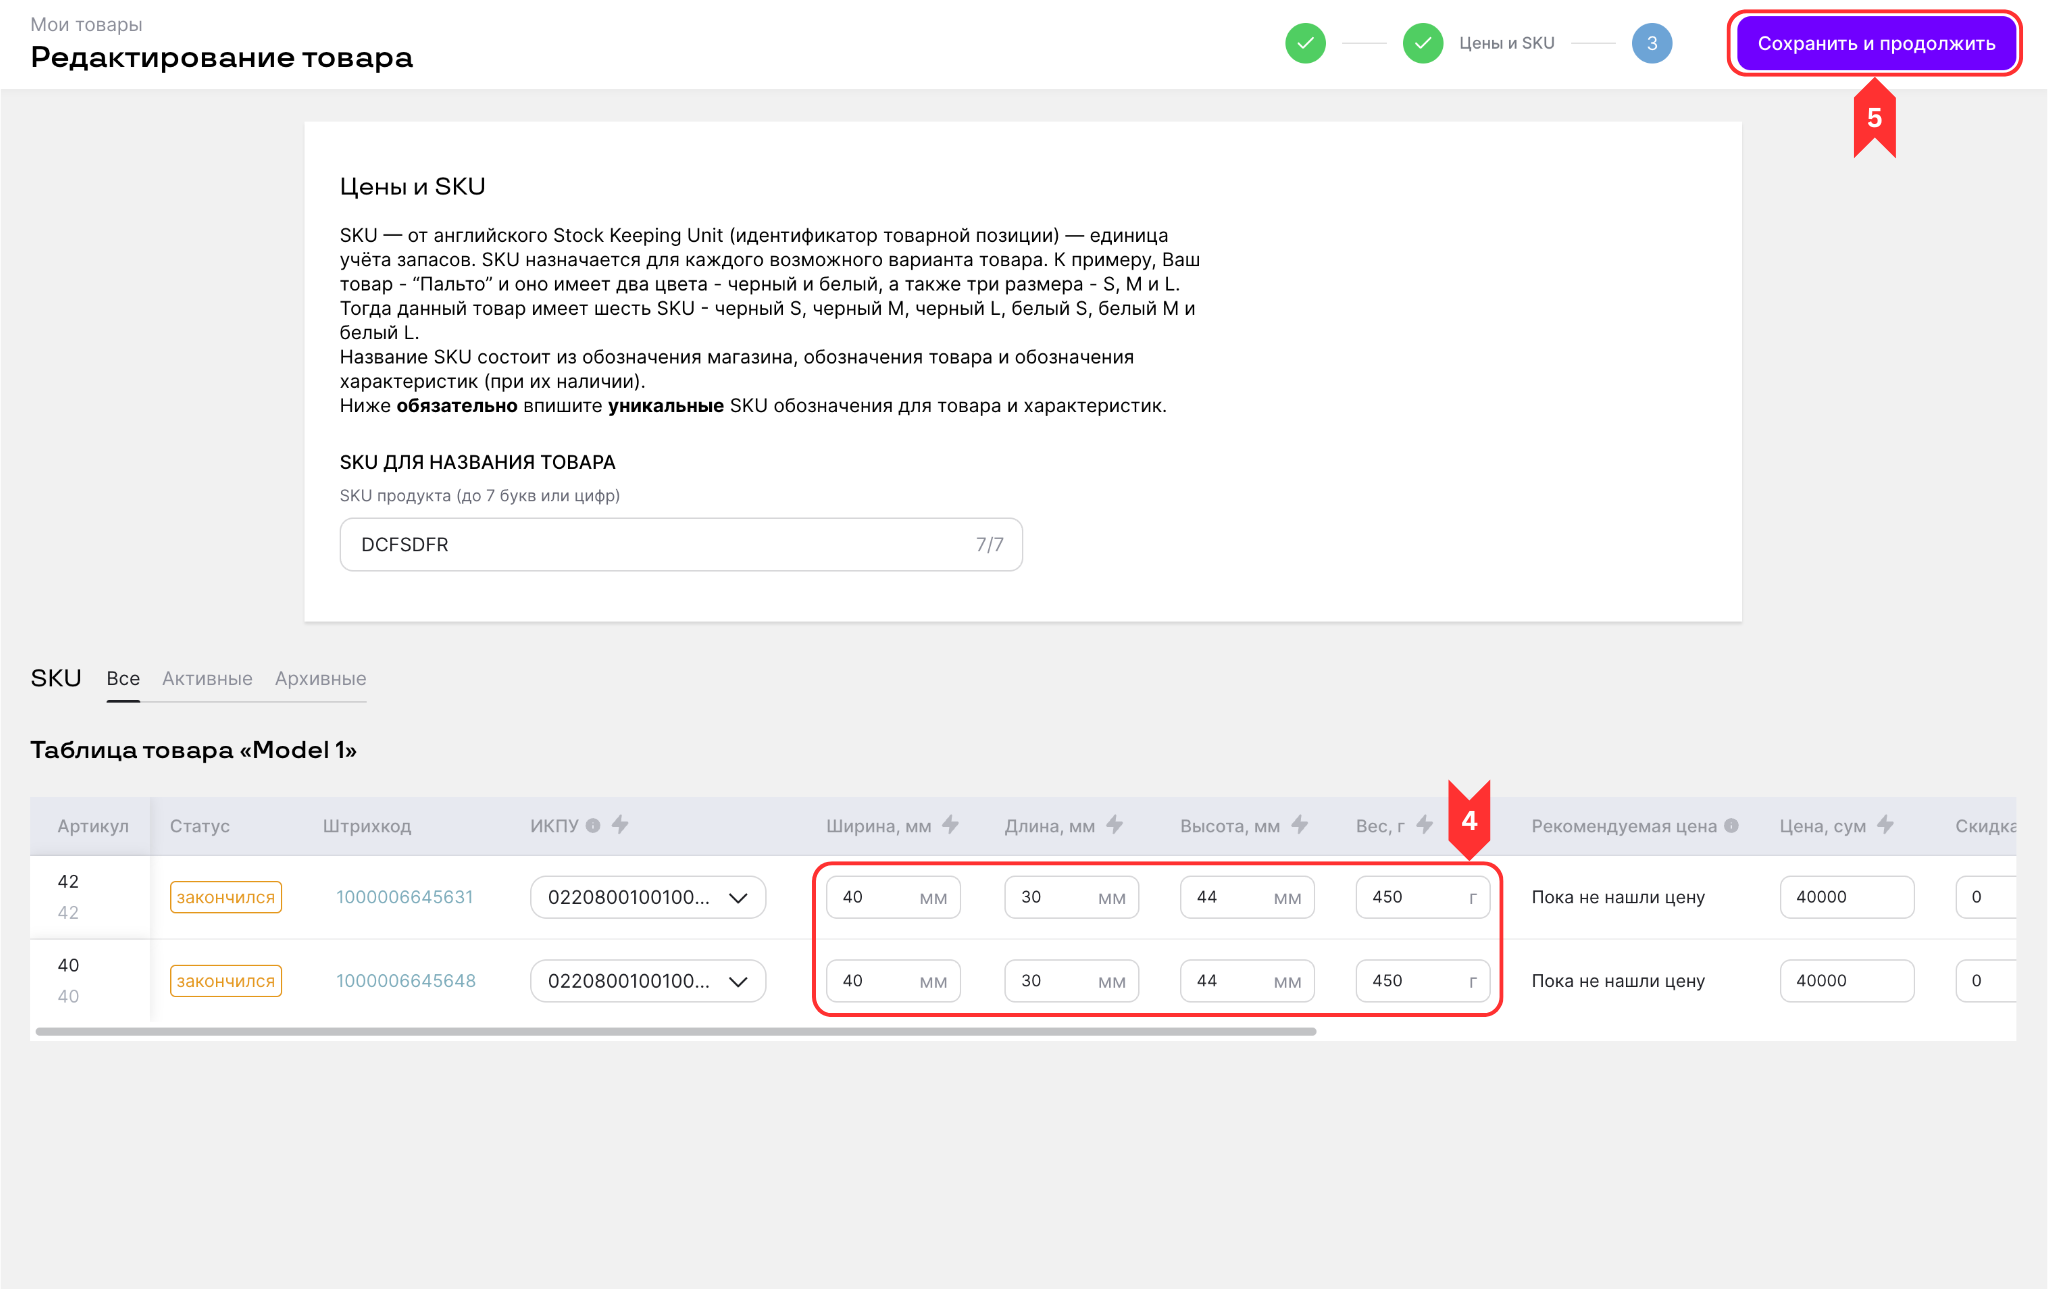Click the Артикул column header

[93, 826]
